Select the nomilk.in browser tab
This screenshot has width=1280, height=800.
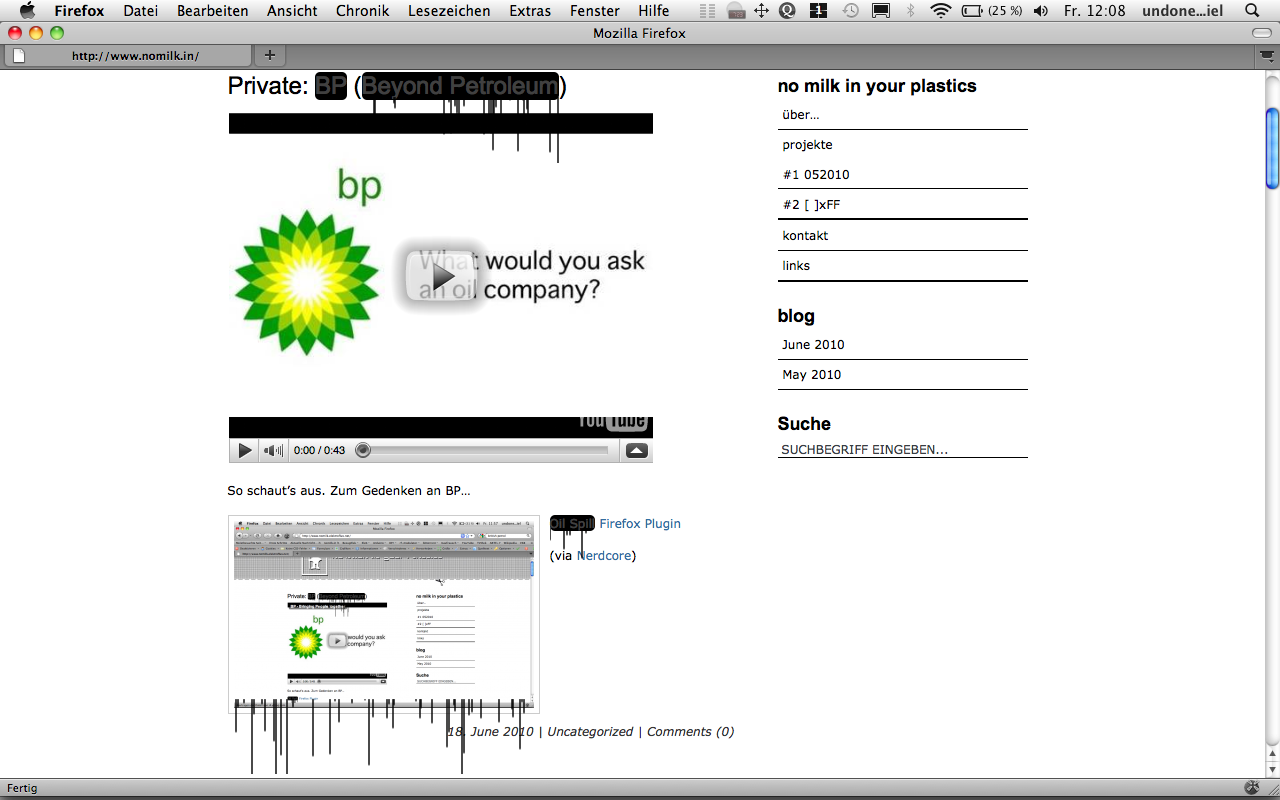coord(128,56)
